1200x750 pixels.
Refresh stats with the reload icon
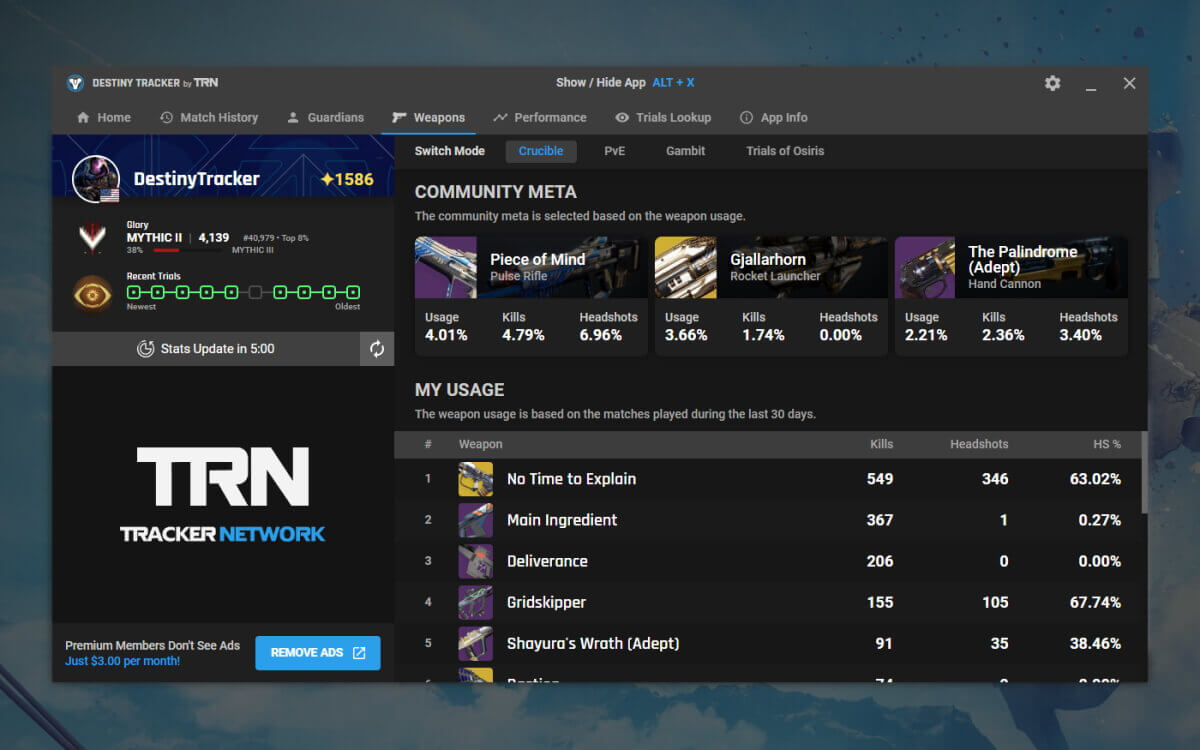coord(377,349)
